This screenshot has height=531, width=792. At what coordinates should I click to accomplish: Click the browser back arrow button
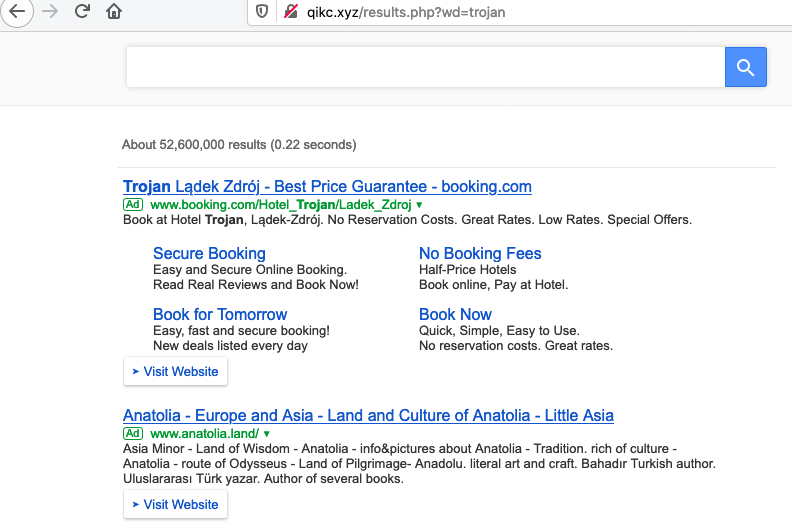click(x=17, y=12)
